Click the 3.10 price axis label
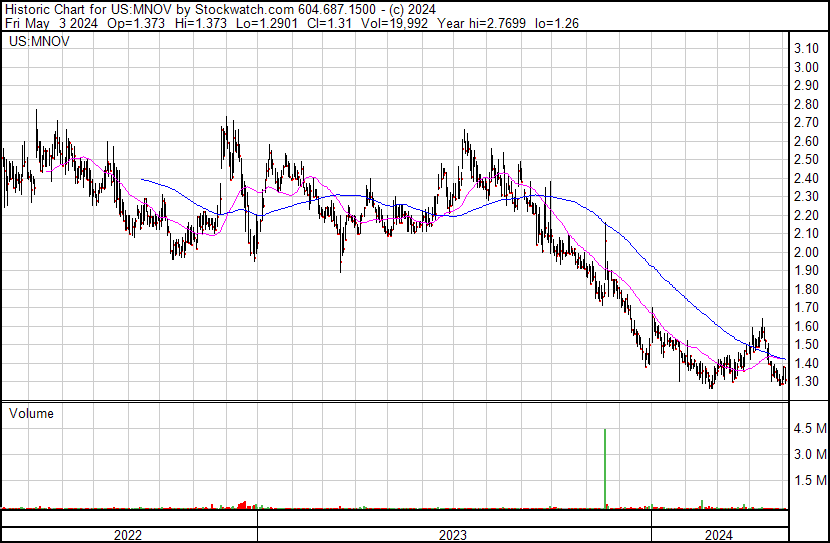 (806, 49)
